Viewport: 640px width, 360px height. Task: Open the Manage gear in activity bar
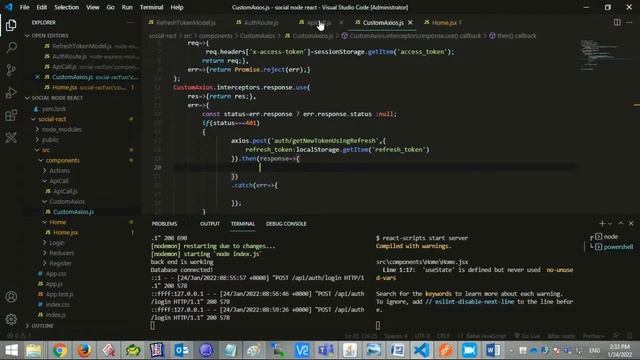pyautogui.click(x=11, y=319)
